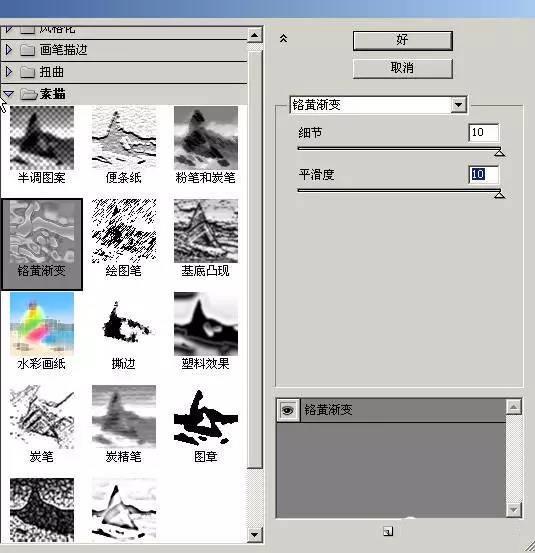Click the new effect layer icon
The image size is (535, 553).
coord(388,531)
